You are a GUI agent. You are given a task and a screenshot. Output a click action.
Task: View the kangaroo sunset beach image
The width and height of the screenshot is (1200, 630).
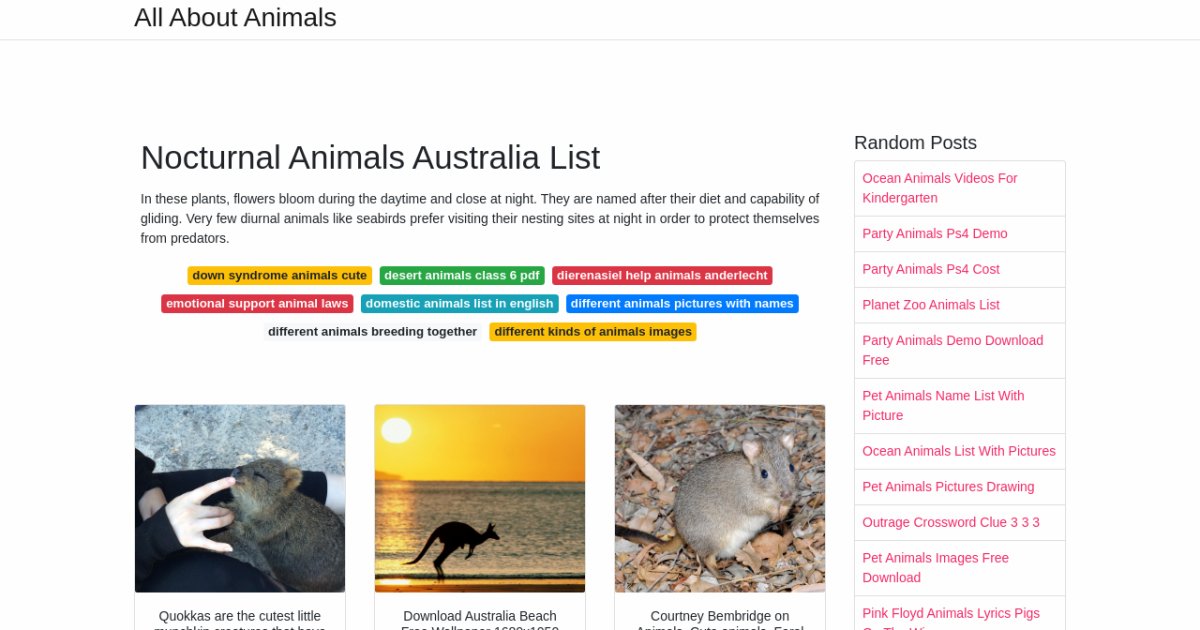pyautogui.click(x=480, y=498)
